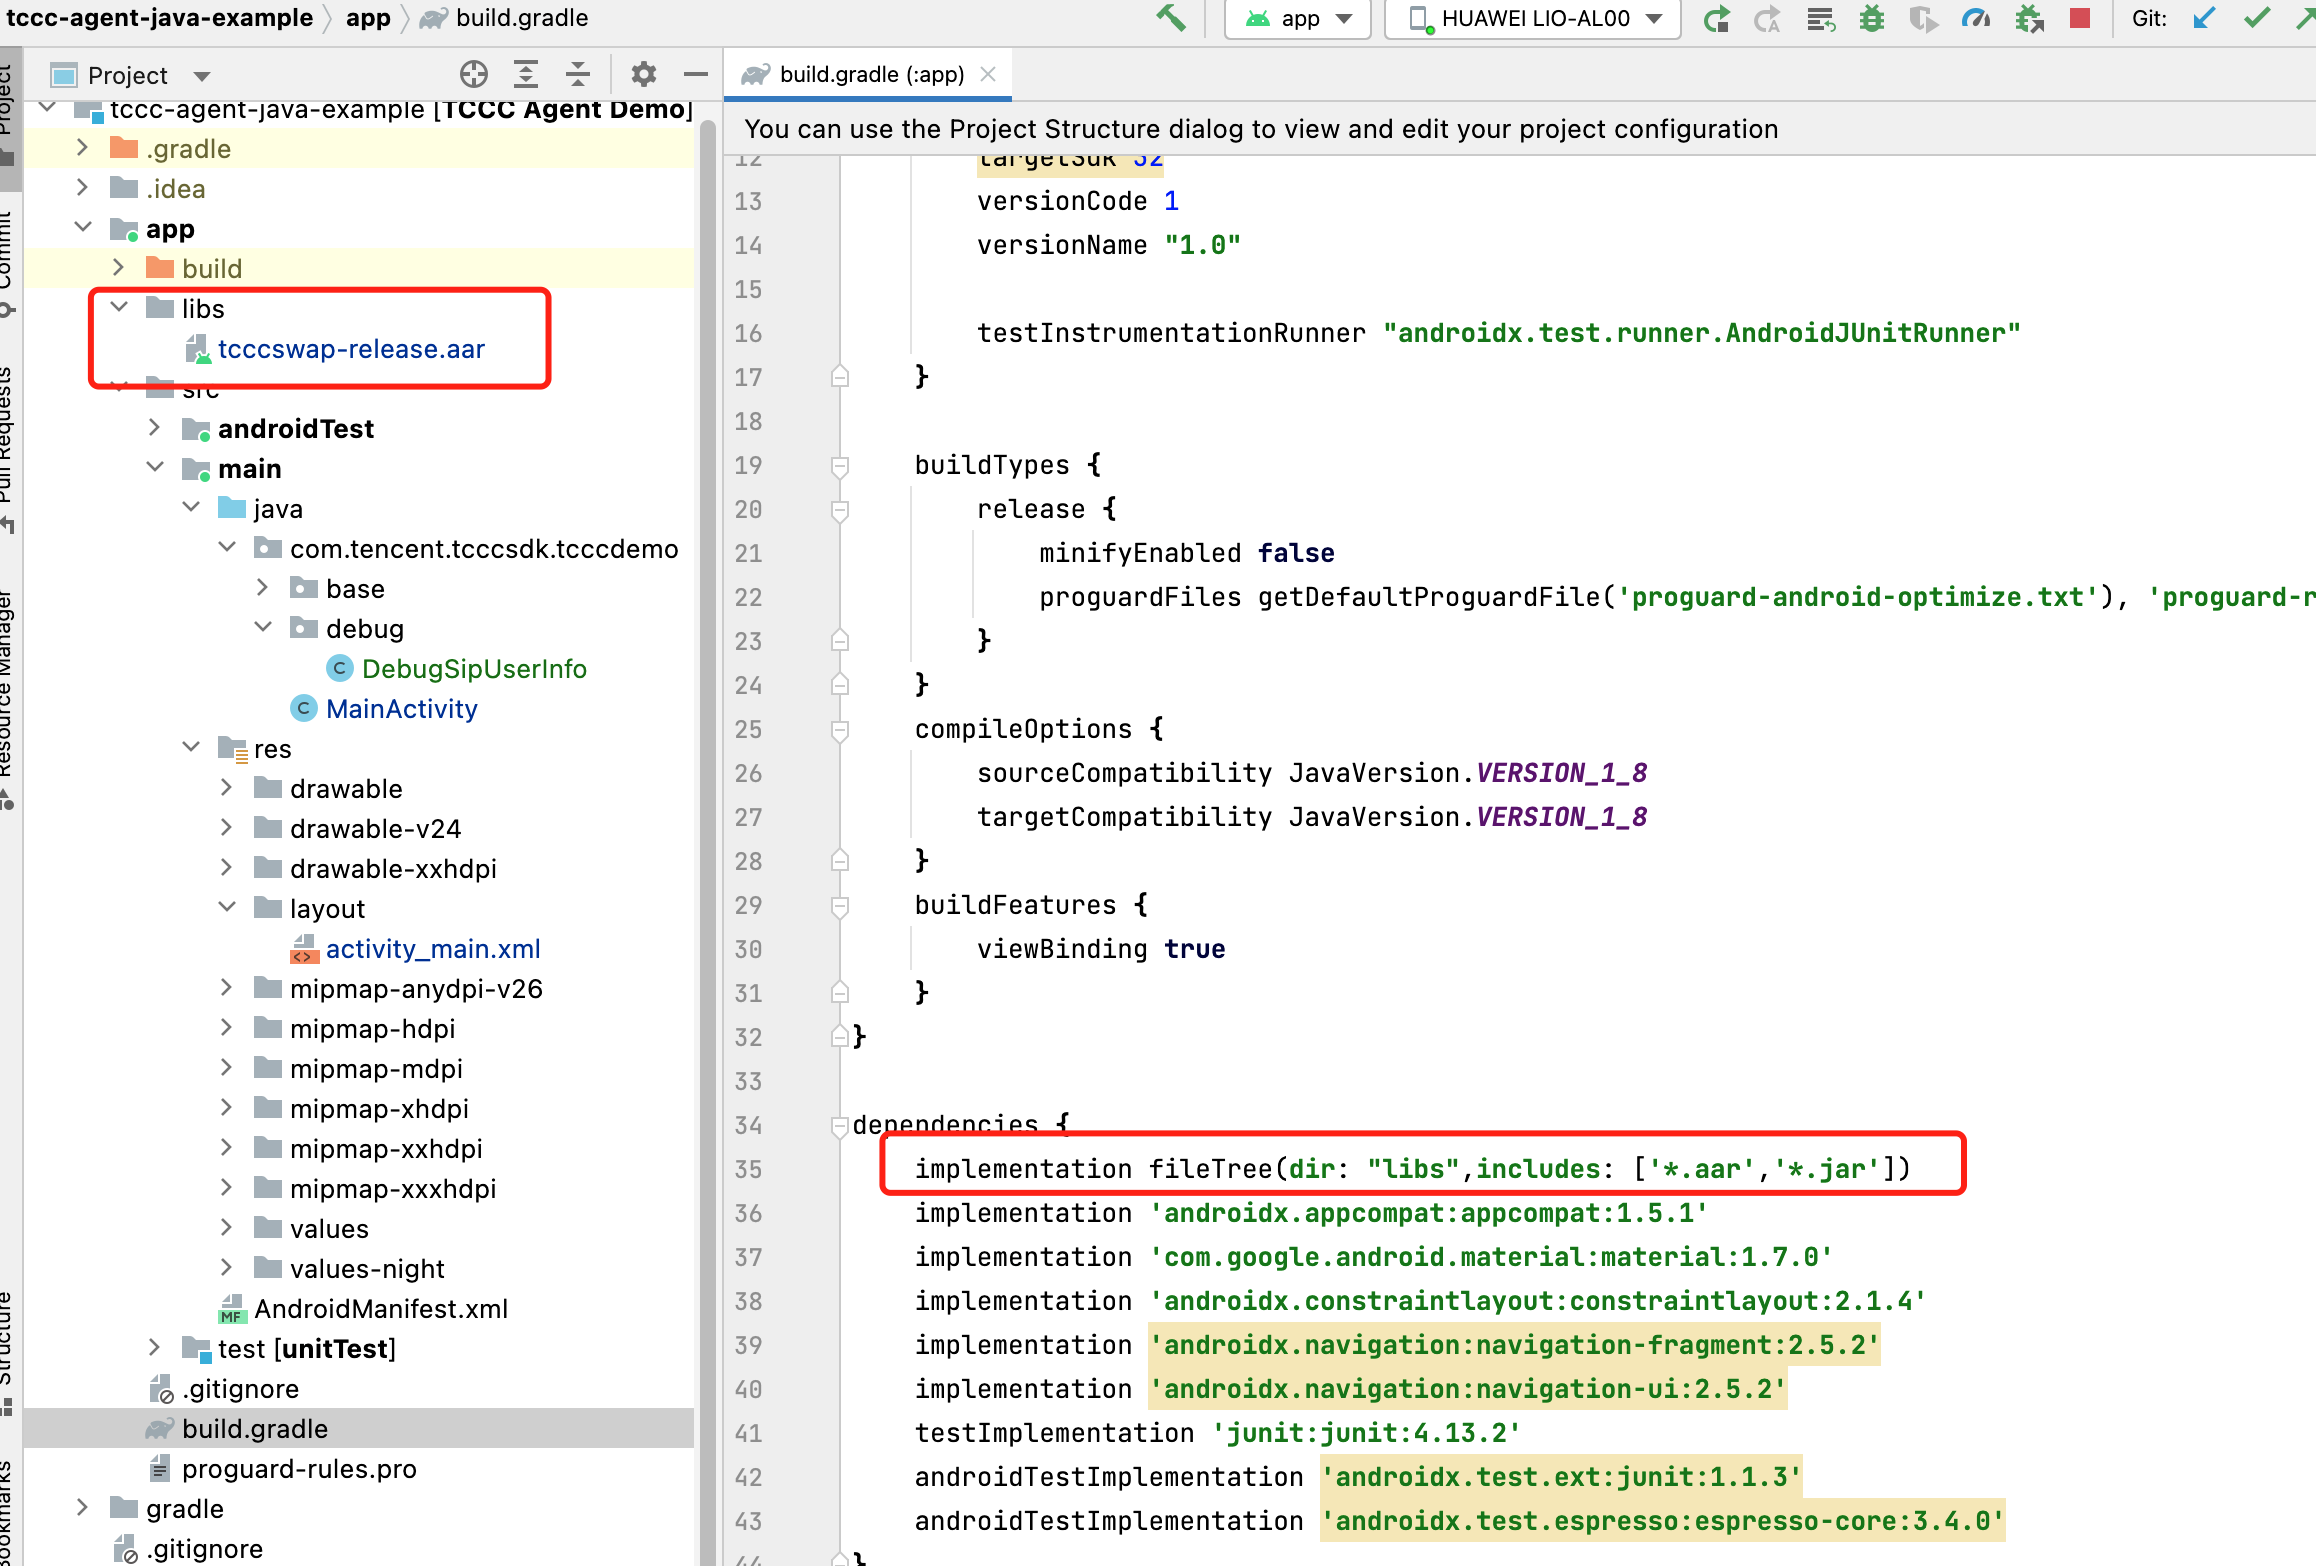This screenshot has width=2316, height=1566.
Task: Click Git Commit checkmark icon
Action: [x=2256, y=18]
